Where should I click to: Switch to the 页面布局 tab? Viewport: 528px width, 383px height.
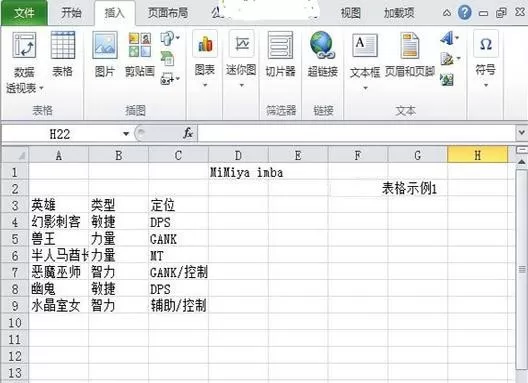click(x=168, y=13)
